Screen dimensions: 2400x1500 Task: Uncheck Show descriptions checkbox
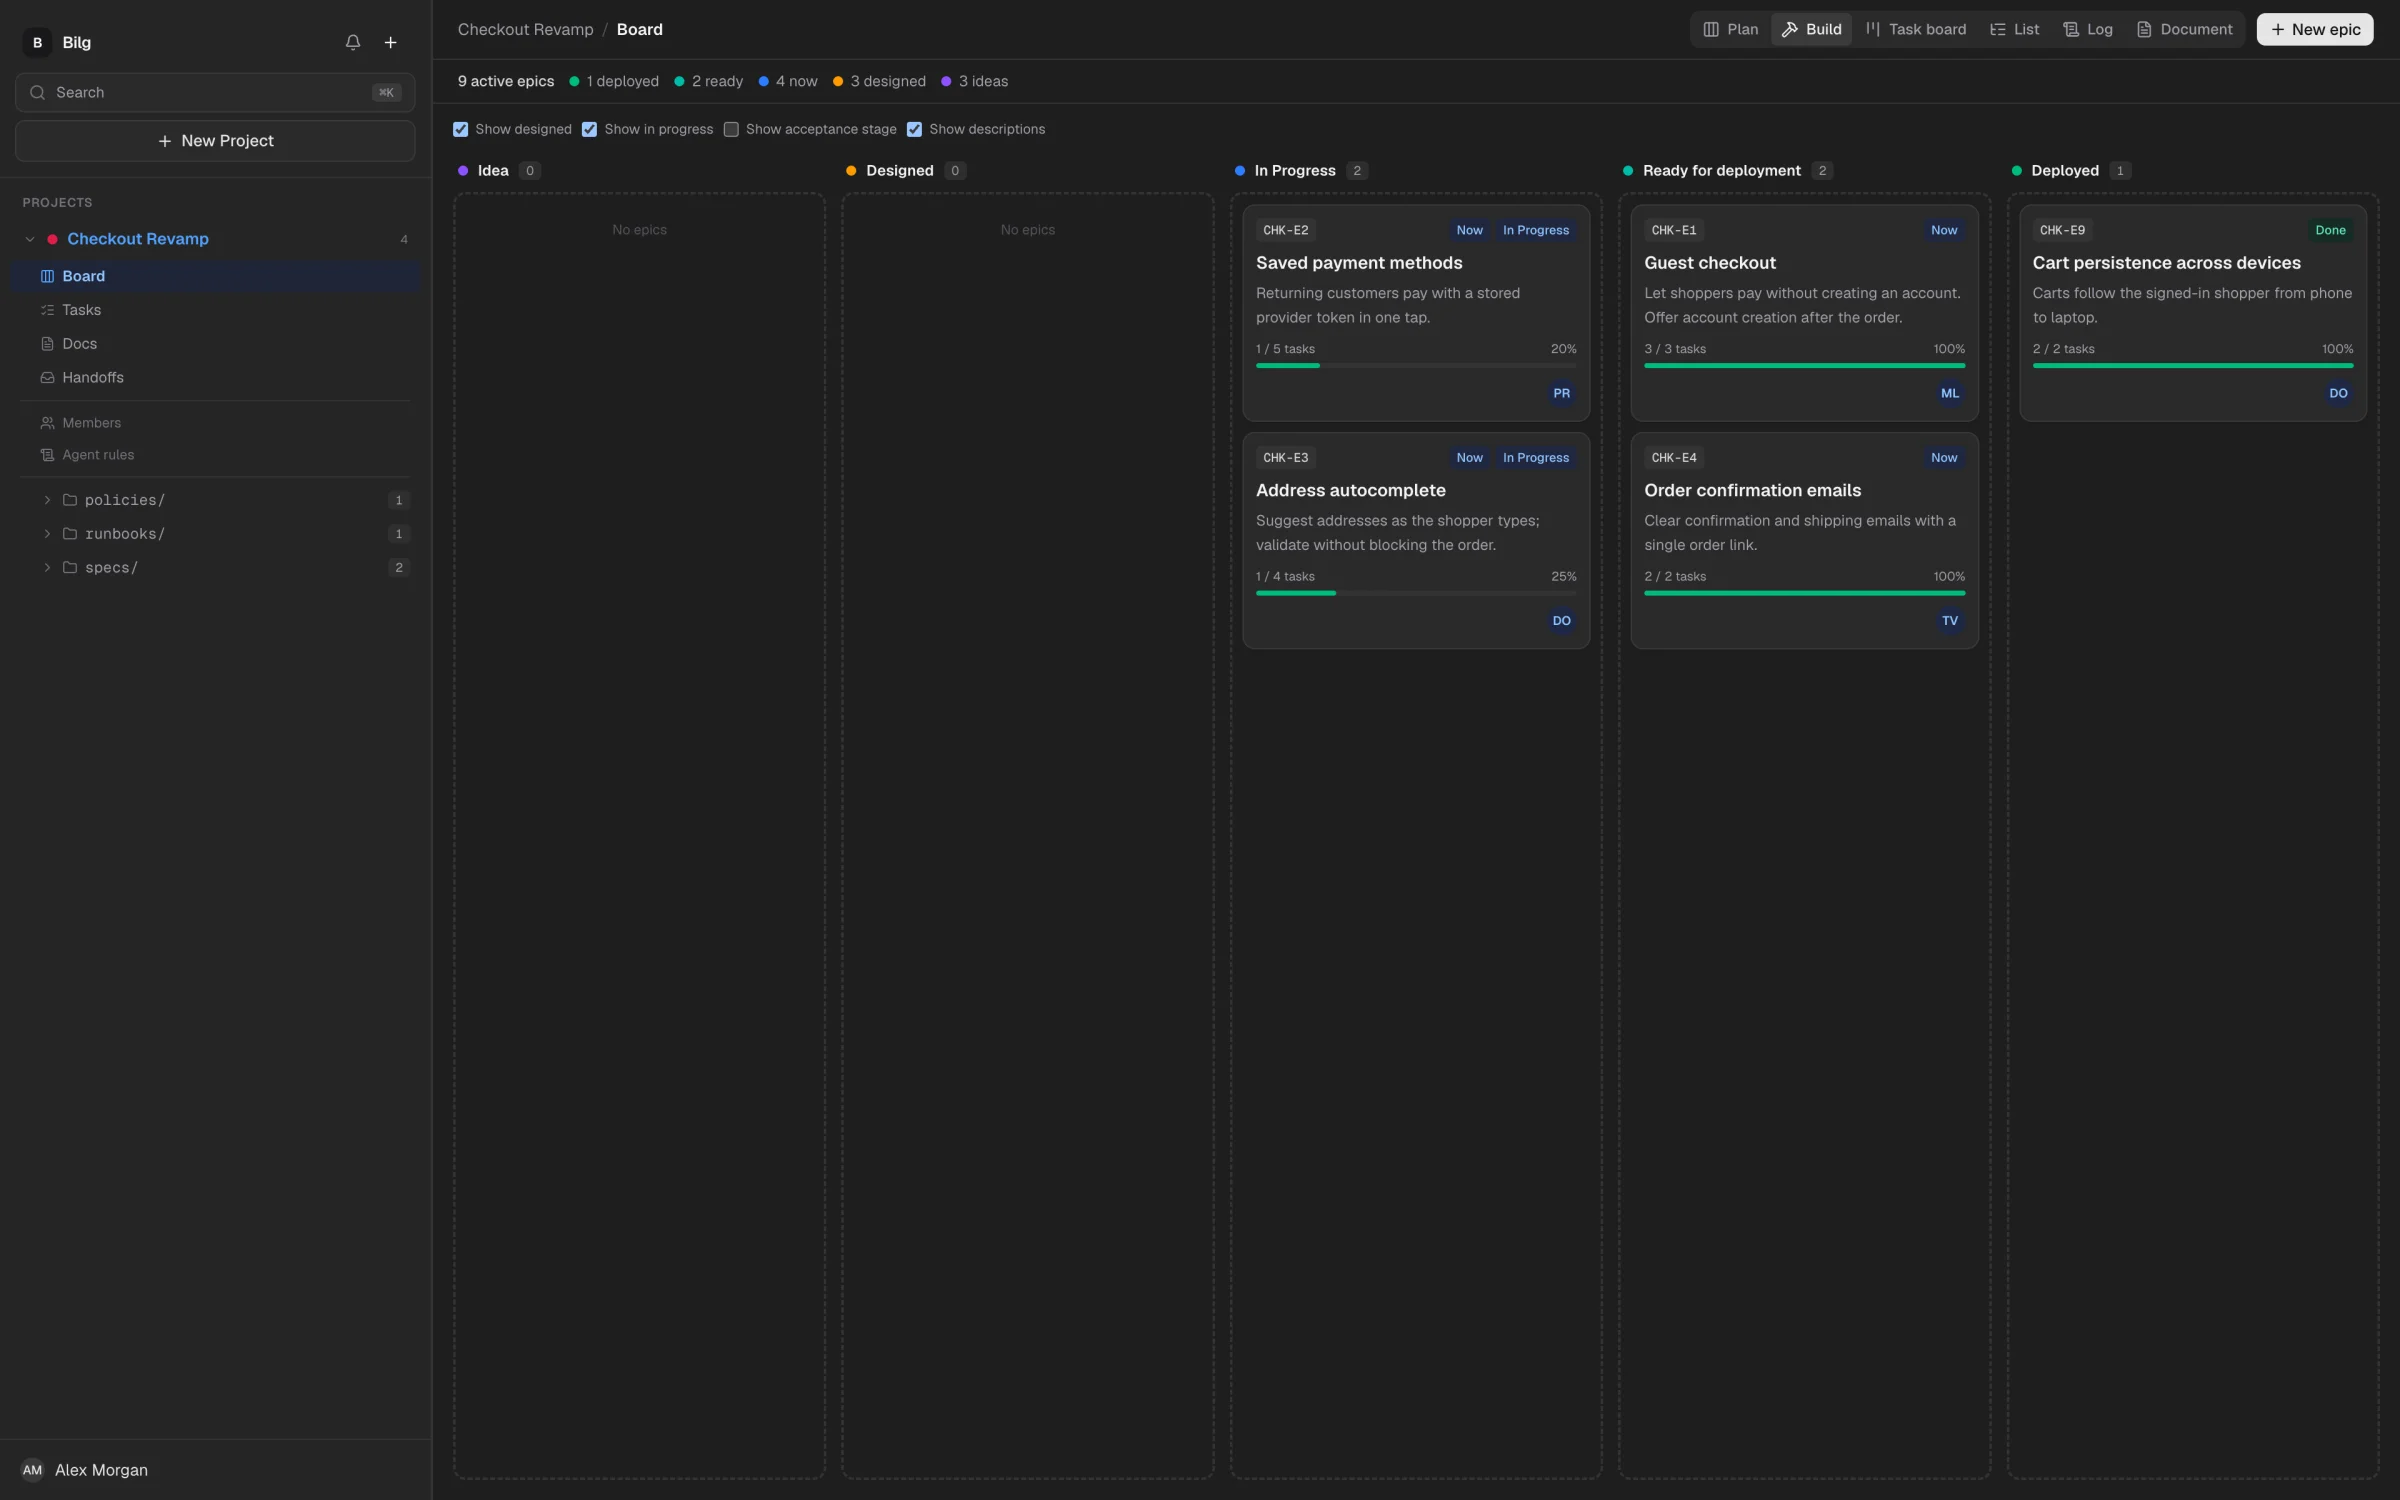[914, 129]
